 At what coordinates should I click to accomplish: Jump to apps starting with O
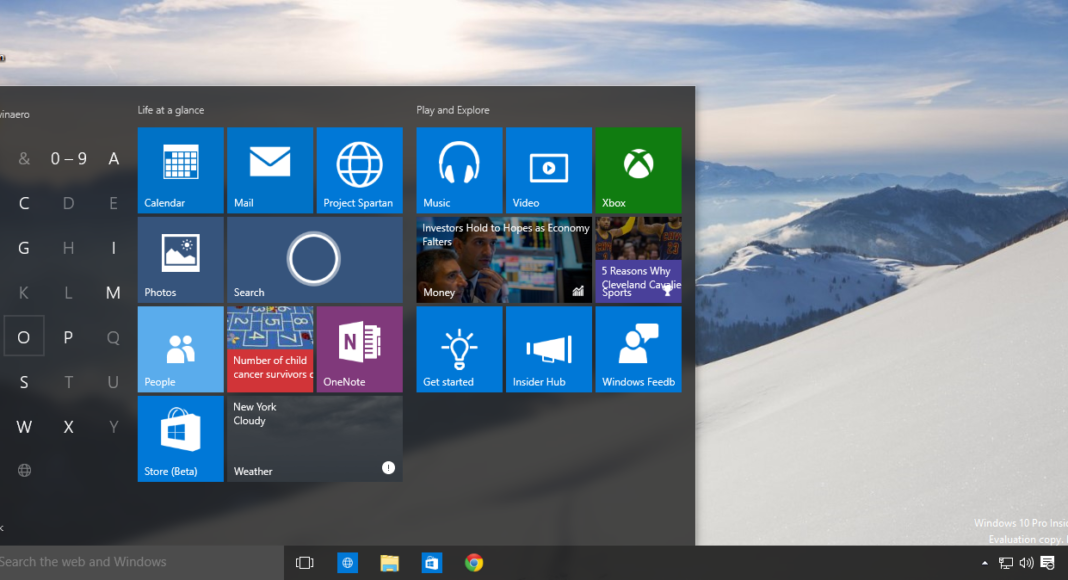pyautogui.click(x=24, y=337)
